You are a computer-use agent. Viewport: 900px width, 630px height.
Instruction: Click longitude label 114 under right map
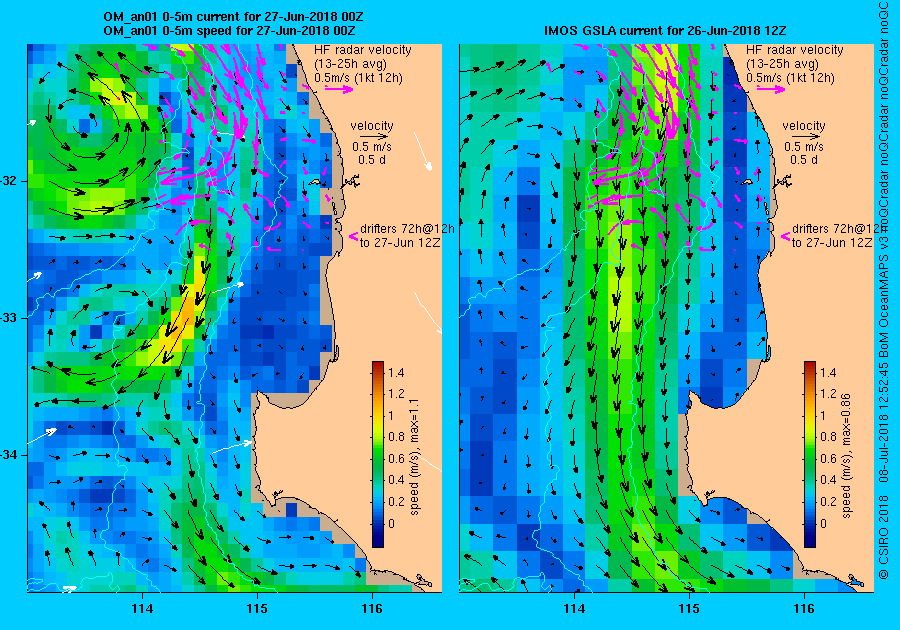575,609
